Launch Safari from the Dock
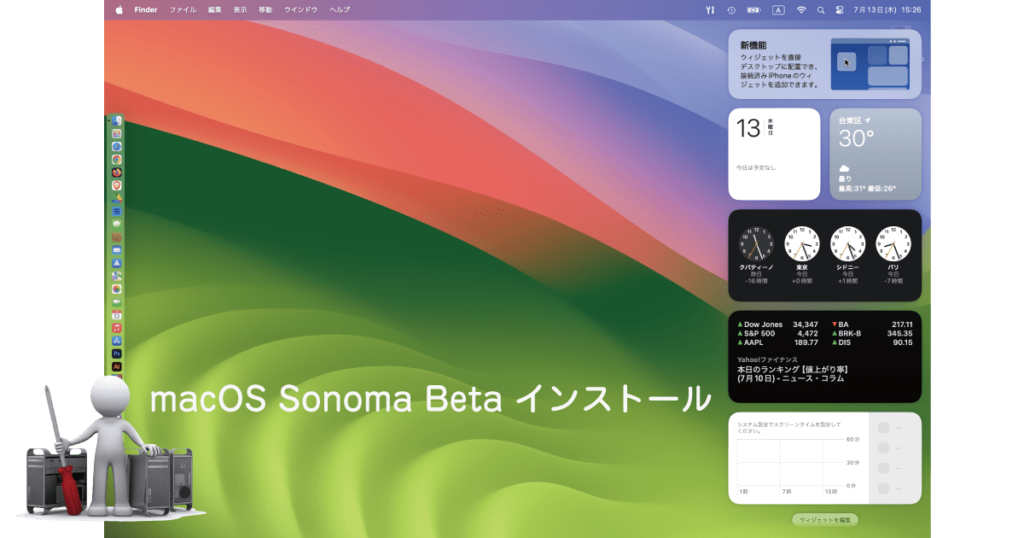This screenshot has width=1024, height=538. pyautogui.click(x=116, y=147)
